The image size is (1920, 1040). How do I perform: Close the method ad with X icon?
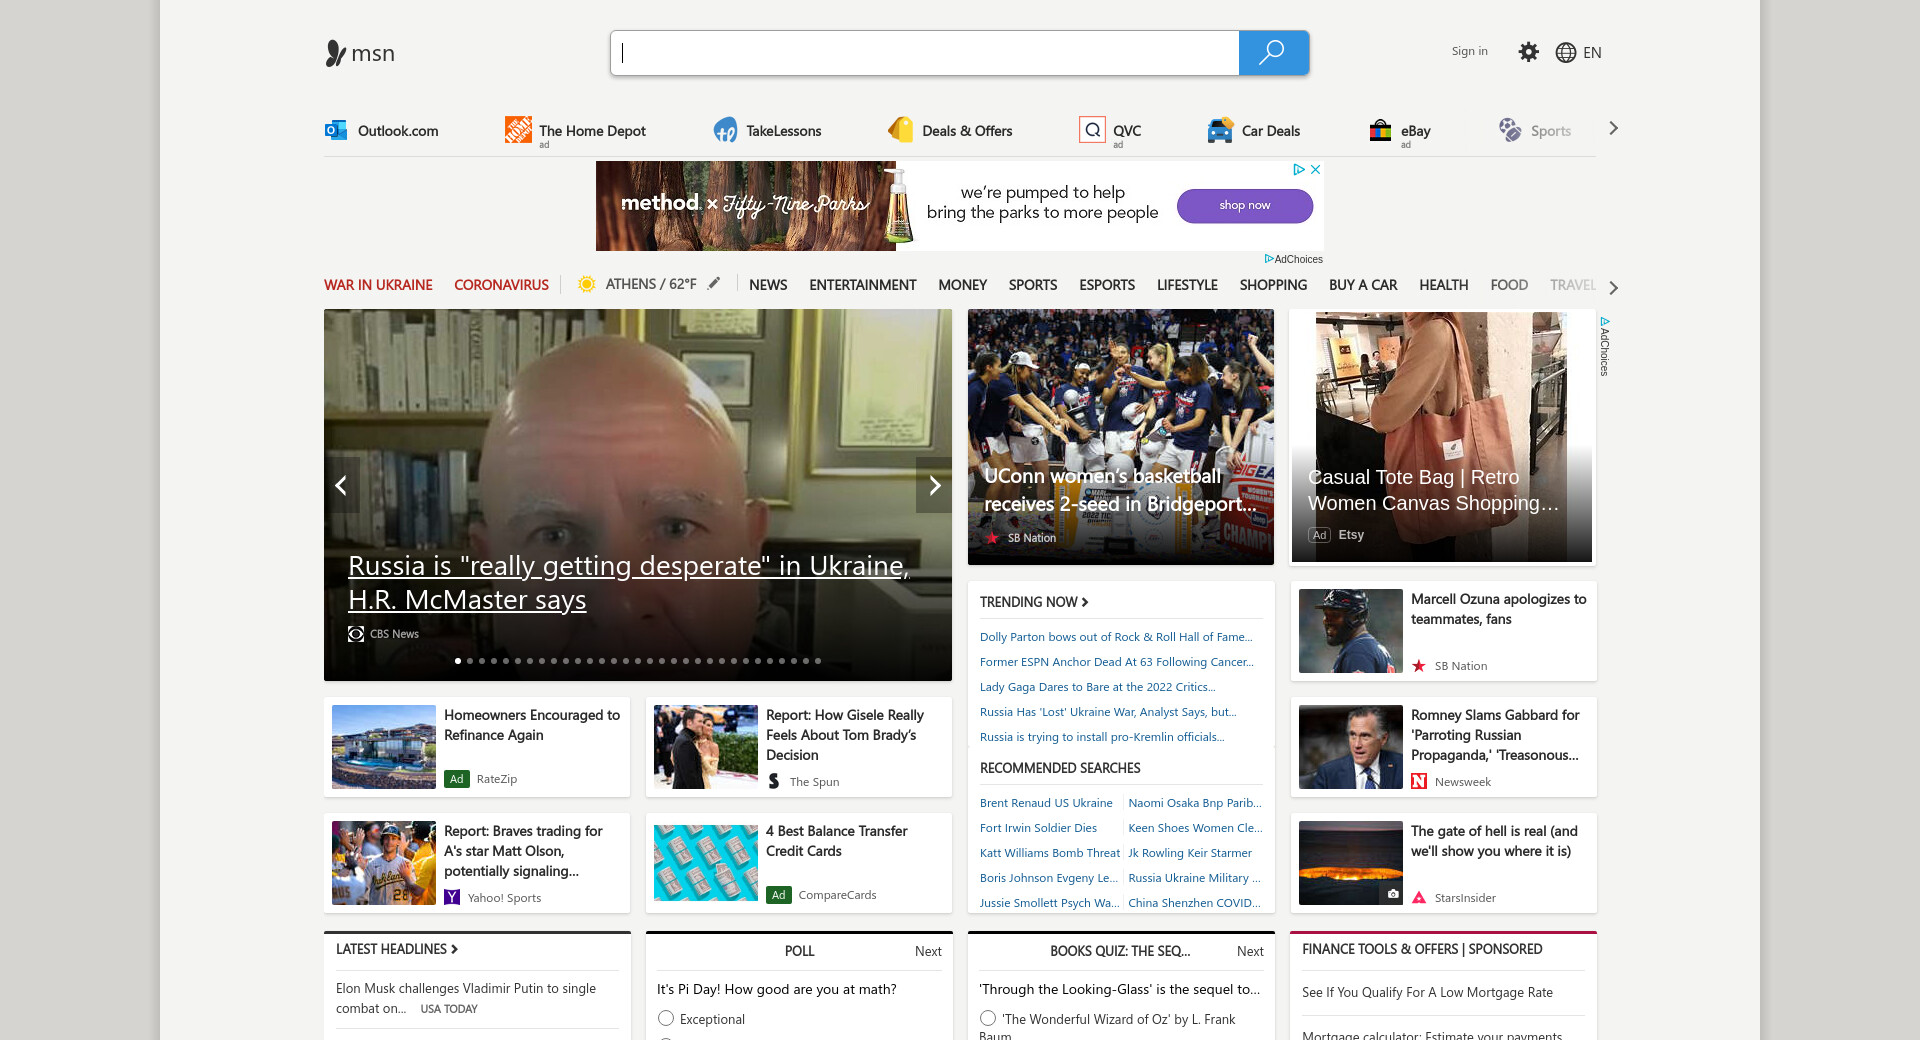point(1316,170)
